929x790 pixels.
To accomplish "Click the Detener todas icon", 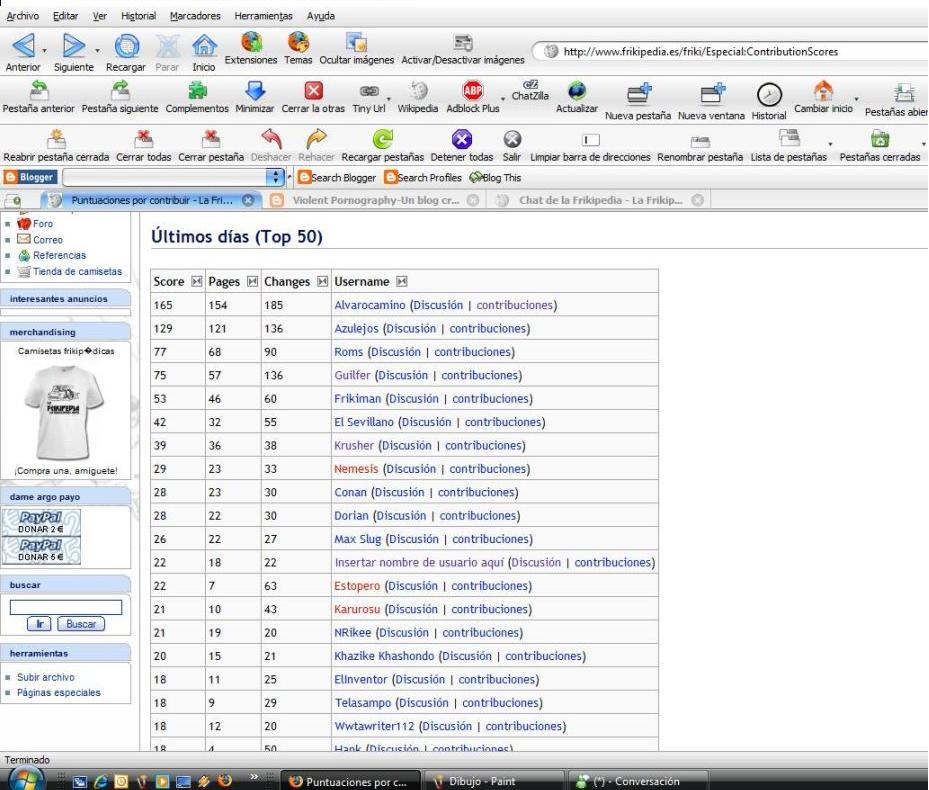I will [461, 140].
